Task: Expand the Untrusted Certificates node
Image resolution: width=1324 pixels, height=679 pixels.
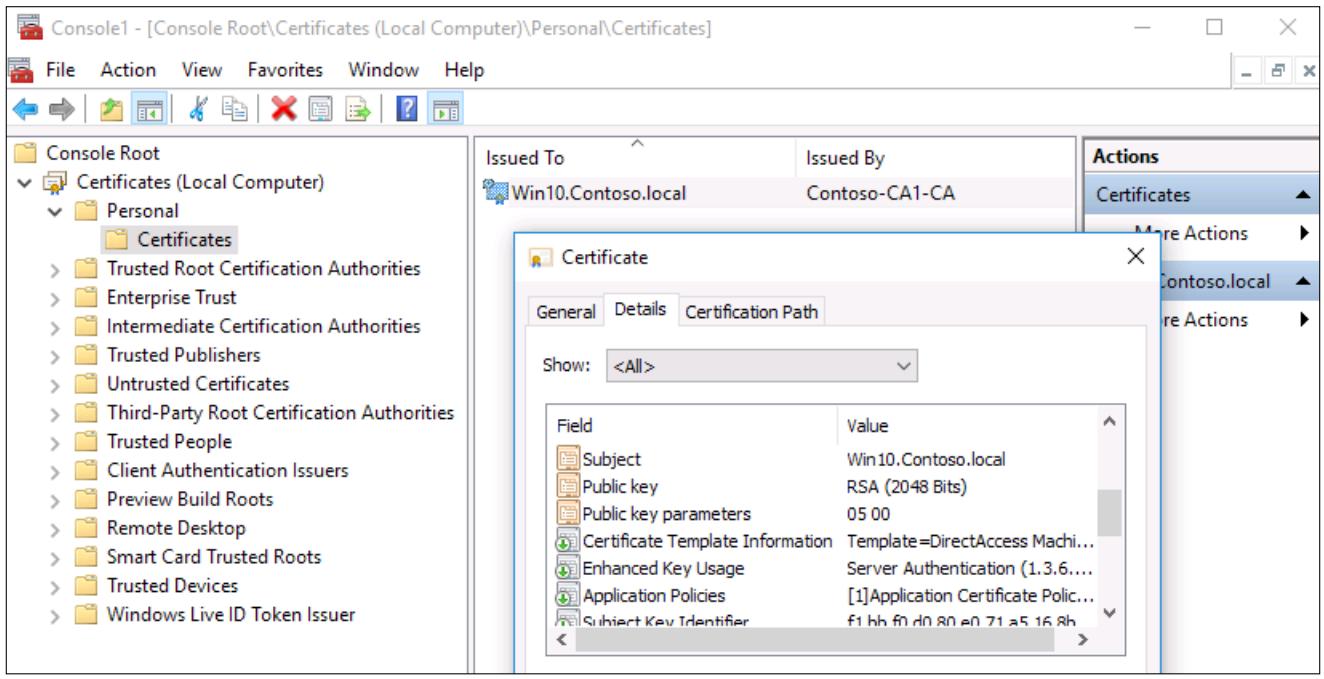Action: [56, 385]
